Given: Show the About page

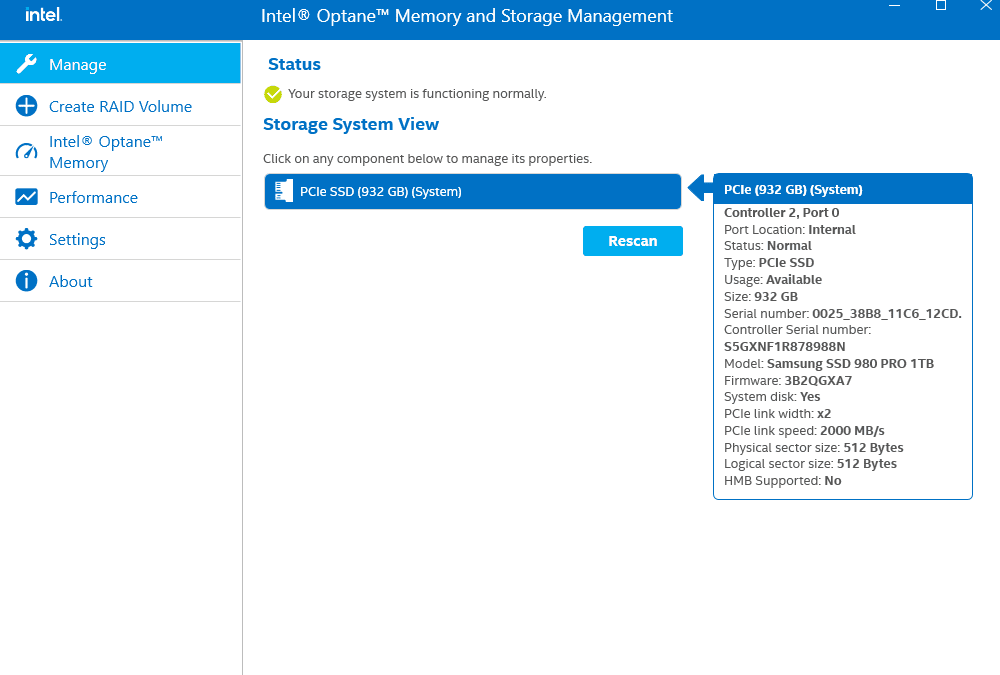Looking at the screenshot, I should pyautogui.click(x=121, y=281).
